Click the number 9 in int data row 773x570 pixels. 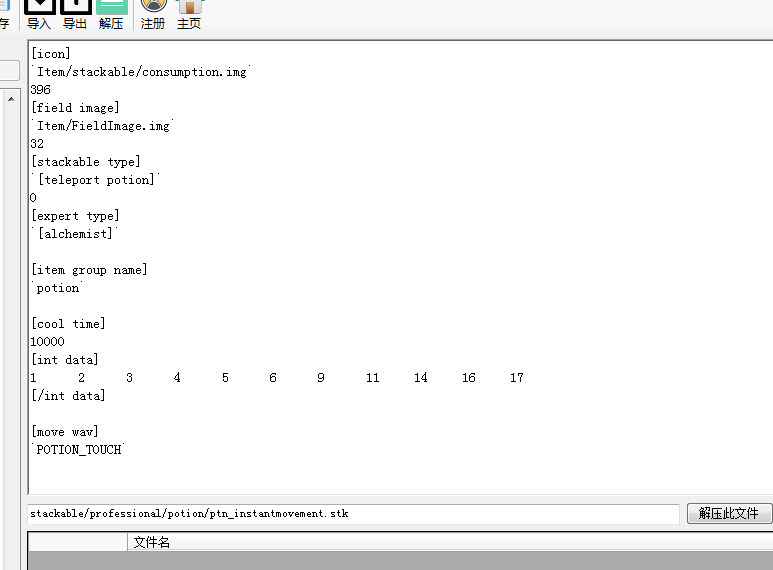point(321,378)
